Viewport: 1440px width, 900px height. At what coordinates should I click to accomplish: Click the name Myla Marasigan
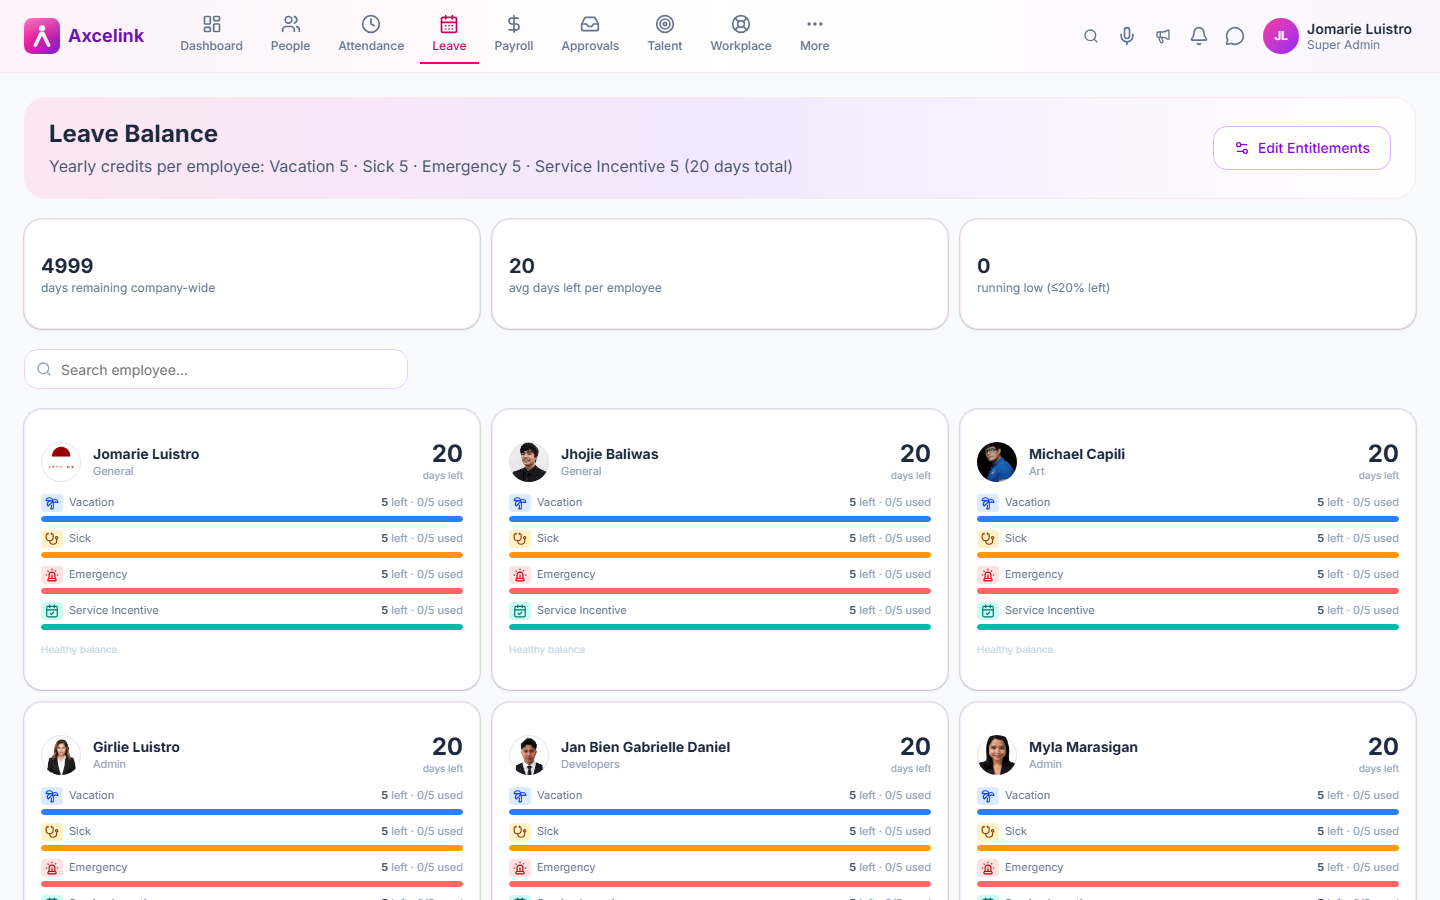tap(1083, 747)
